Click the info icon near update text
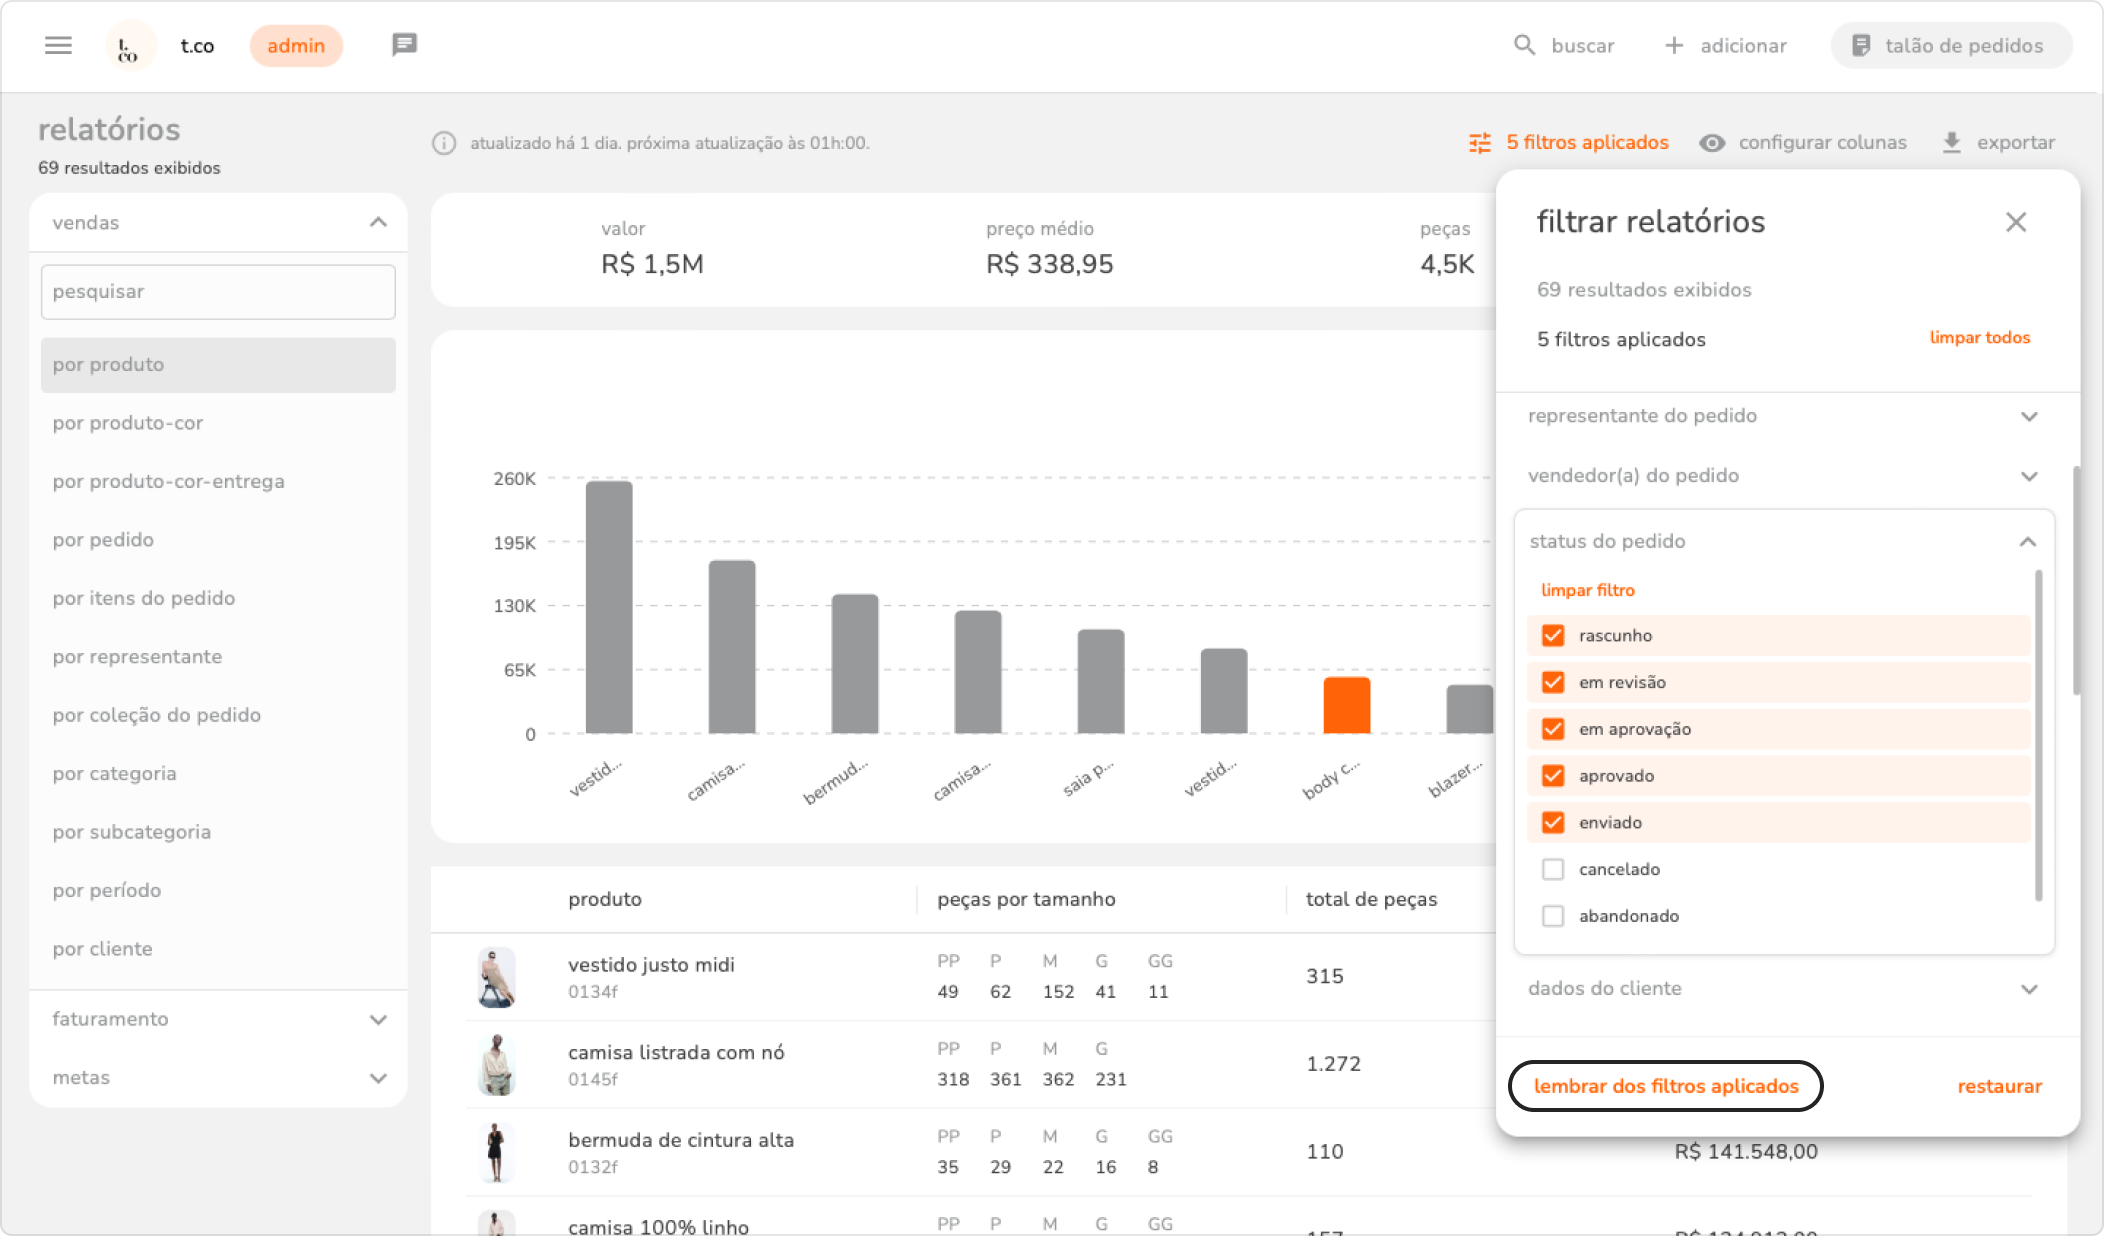Viewport: 2104px width, 1236px height. [x=444, y=143]
